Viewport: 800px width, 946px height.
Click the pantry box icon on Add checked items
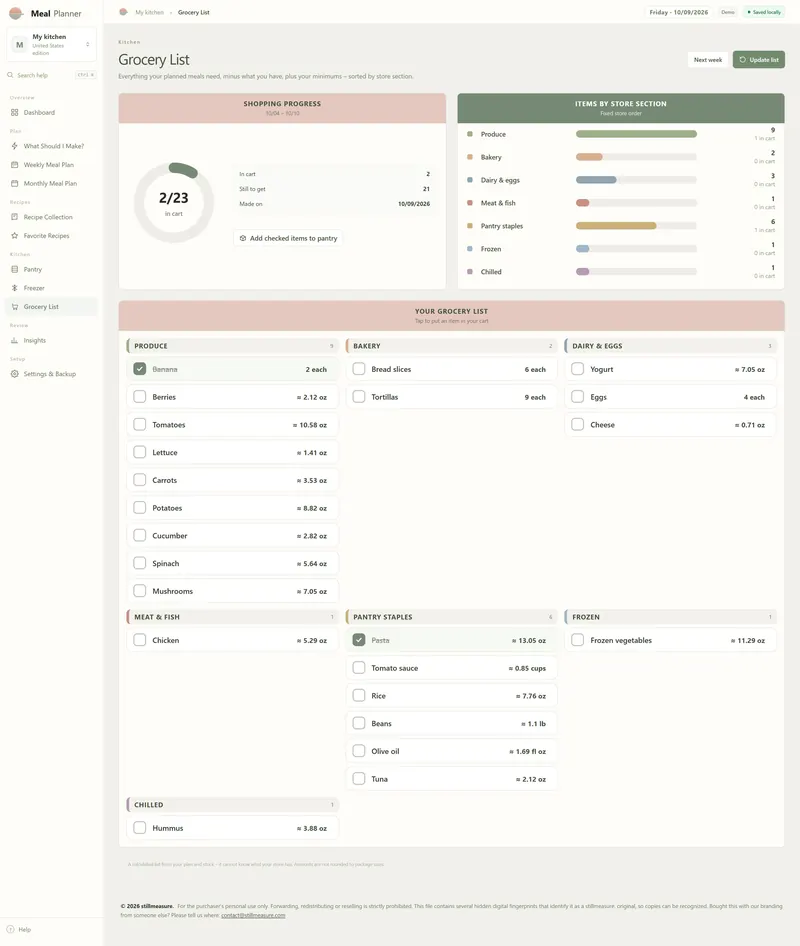[243, 238]
